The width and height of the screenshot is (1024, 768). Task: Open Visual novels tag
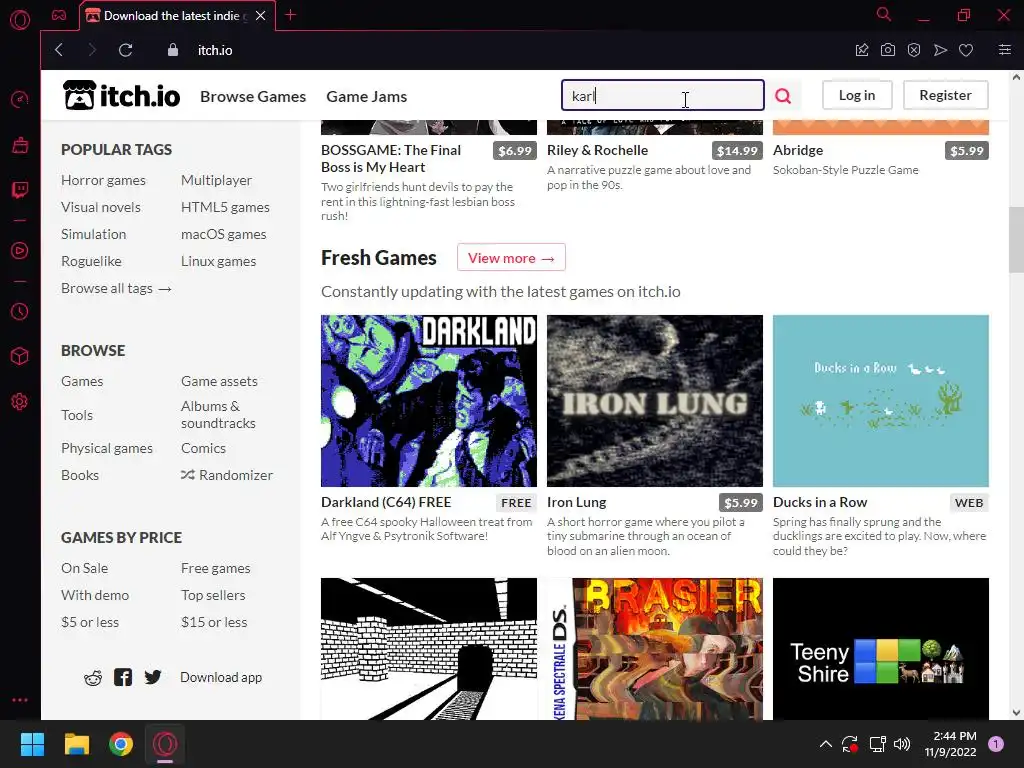click(101, 207)
